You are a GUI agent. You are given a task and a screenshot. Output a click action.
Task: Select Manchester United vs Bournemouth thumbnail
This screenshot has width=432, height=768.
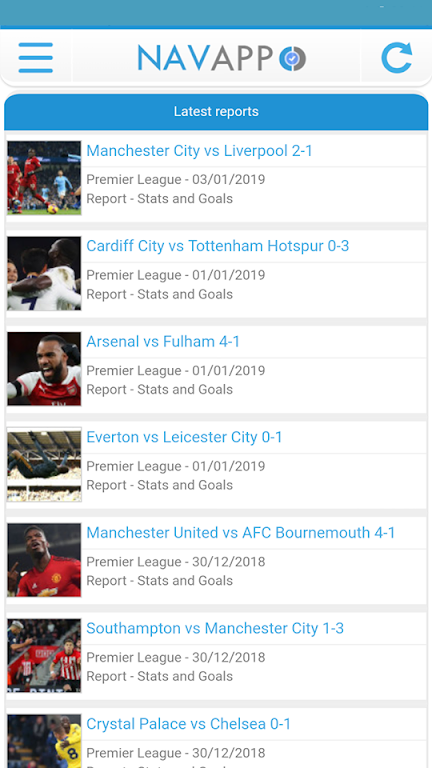44,560
